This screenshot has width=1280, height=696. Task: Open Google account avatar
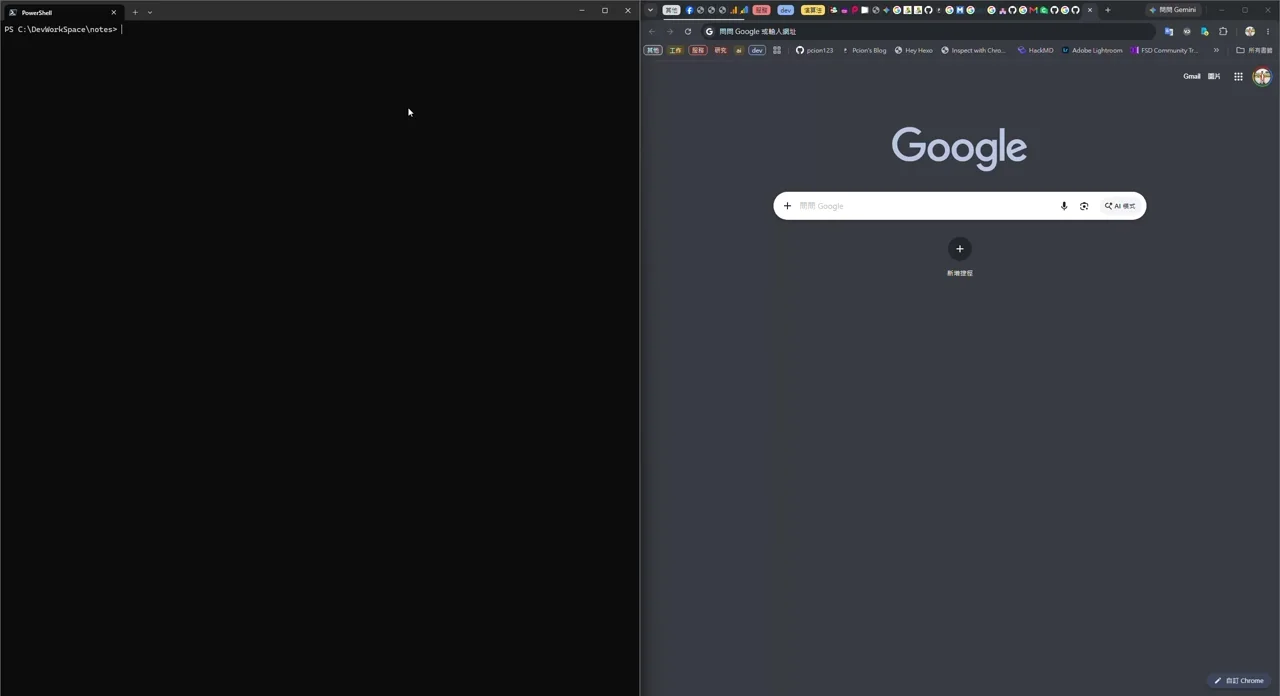point(1262,76)
